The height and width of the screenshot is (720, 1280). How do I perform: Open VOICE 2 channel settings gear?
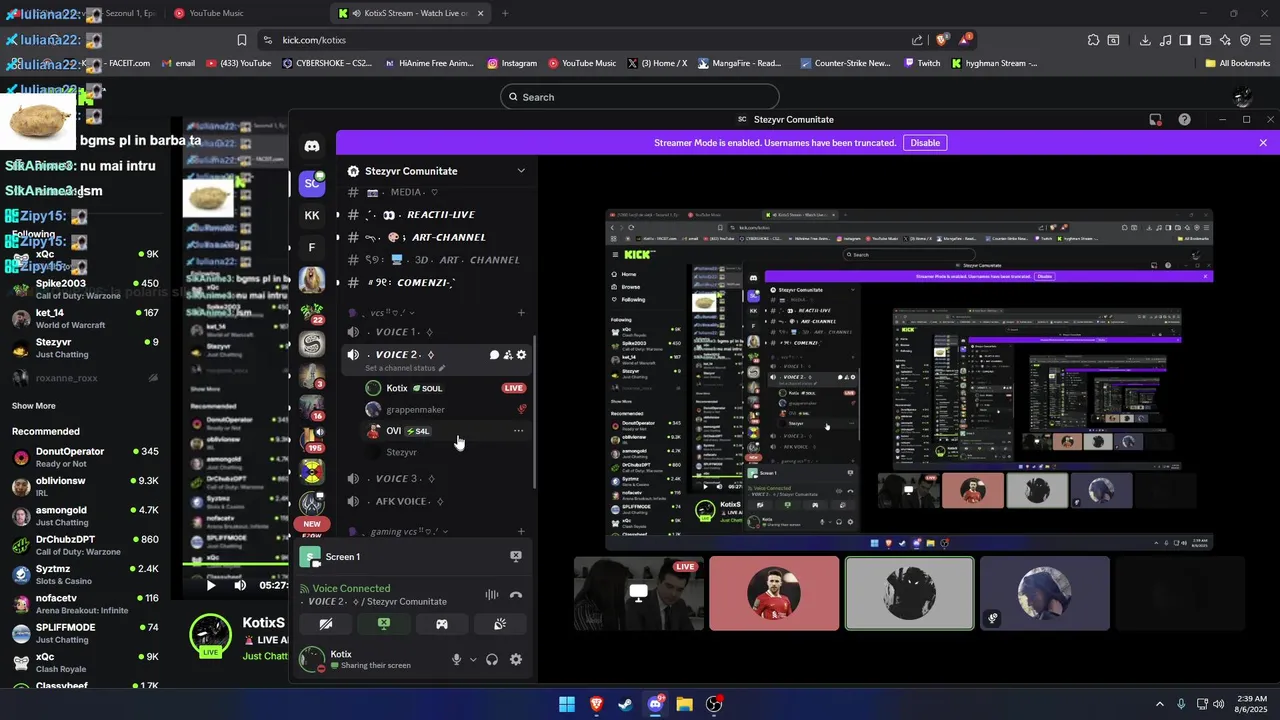521,355
